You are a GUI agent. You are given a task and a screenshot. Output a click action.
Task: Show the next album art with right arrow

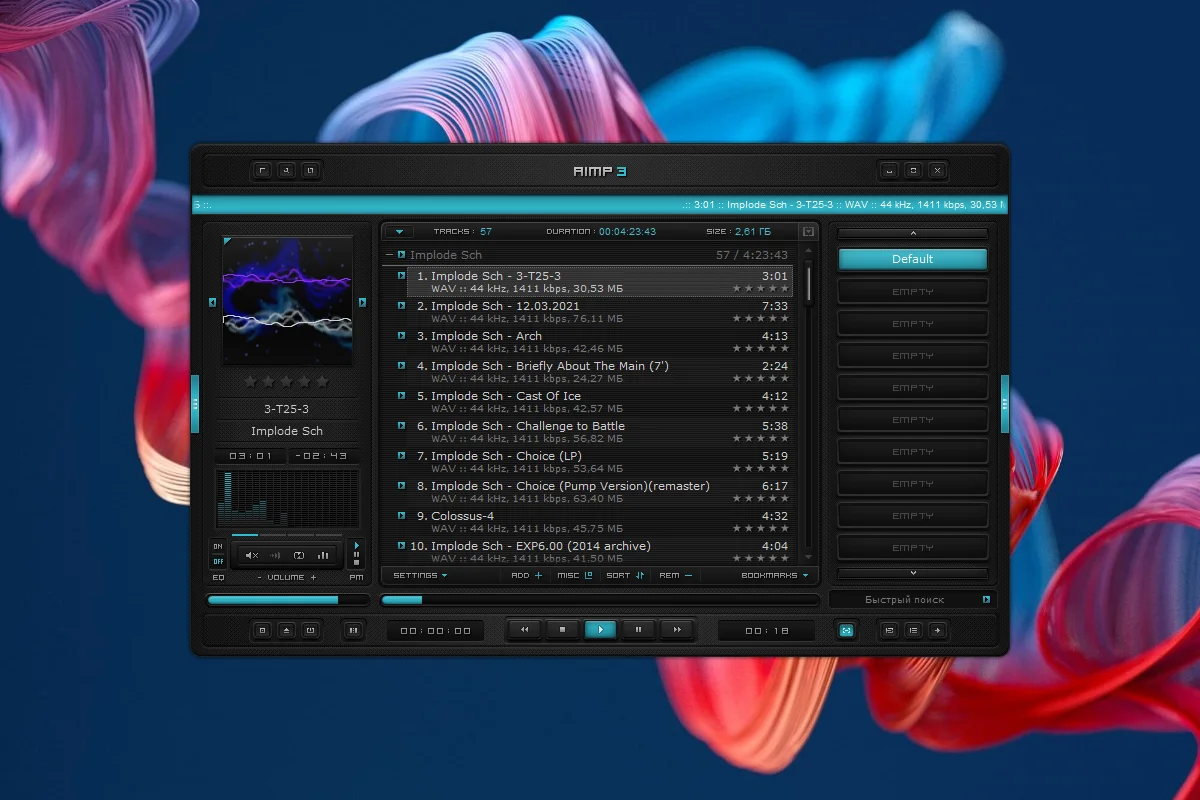pyautogui.click(x=362, y=302)
